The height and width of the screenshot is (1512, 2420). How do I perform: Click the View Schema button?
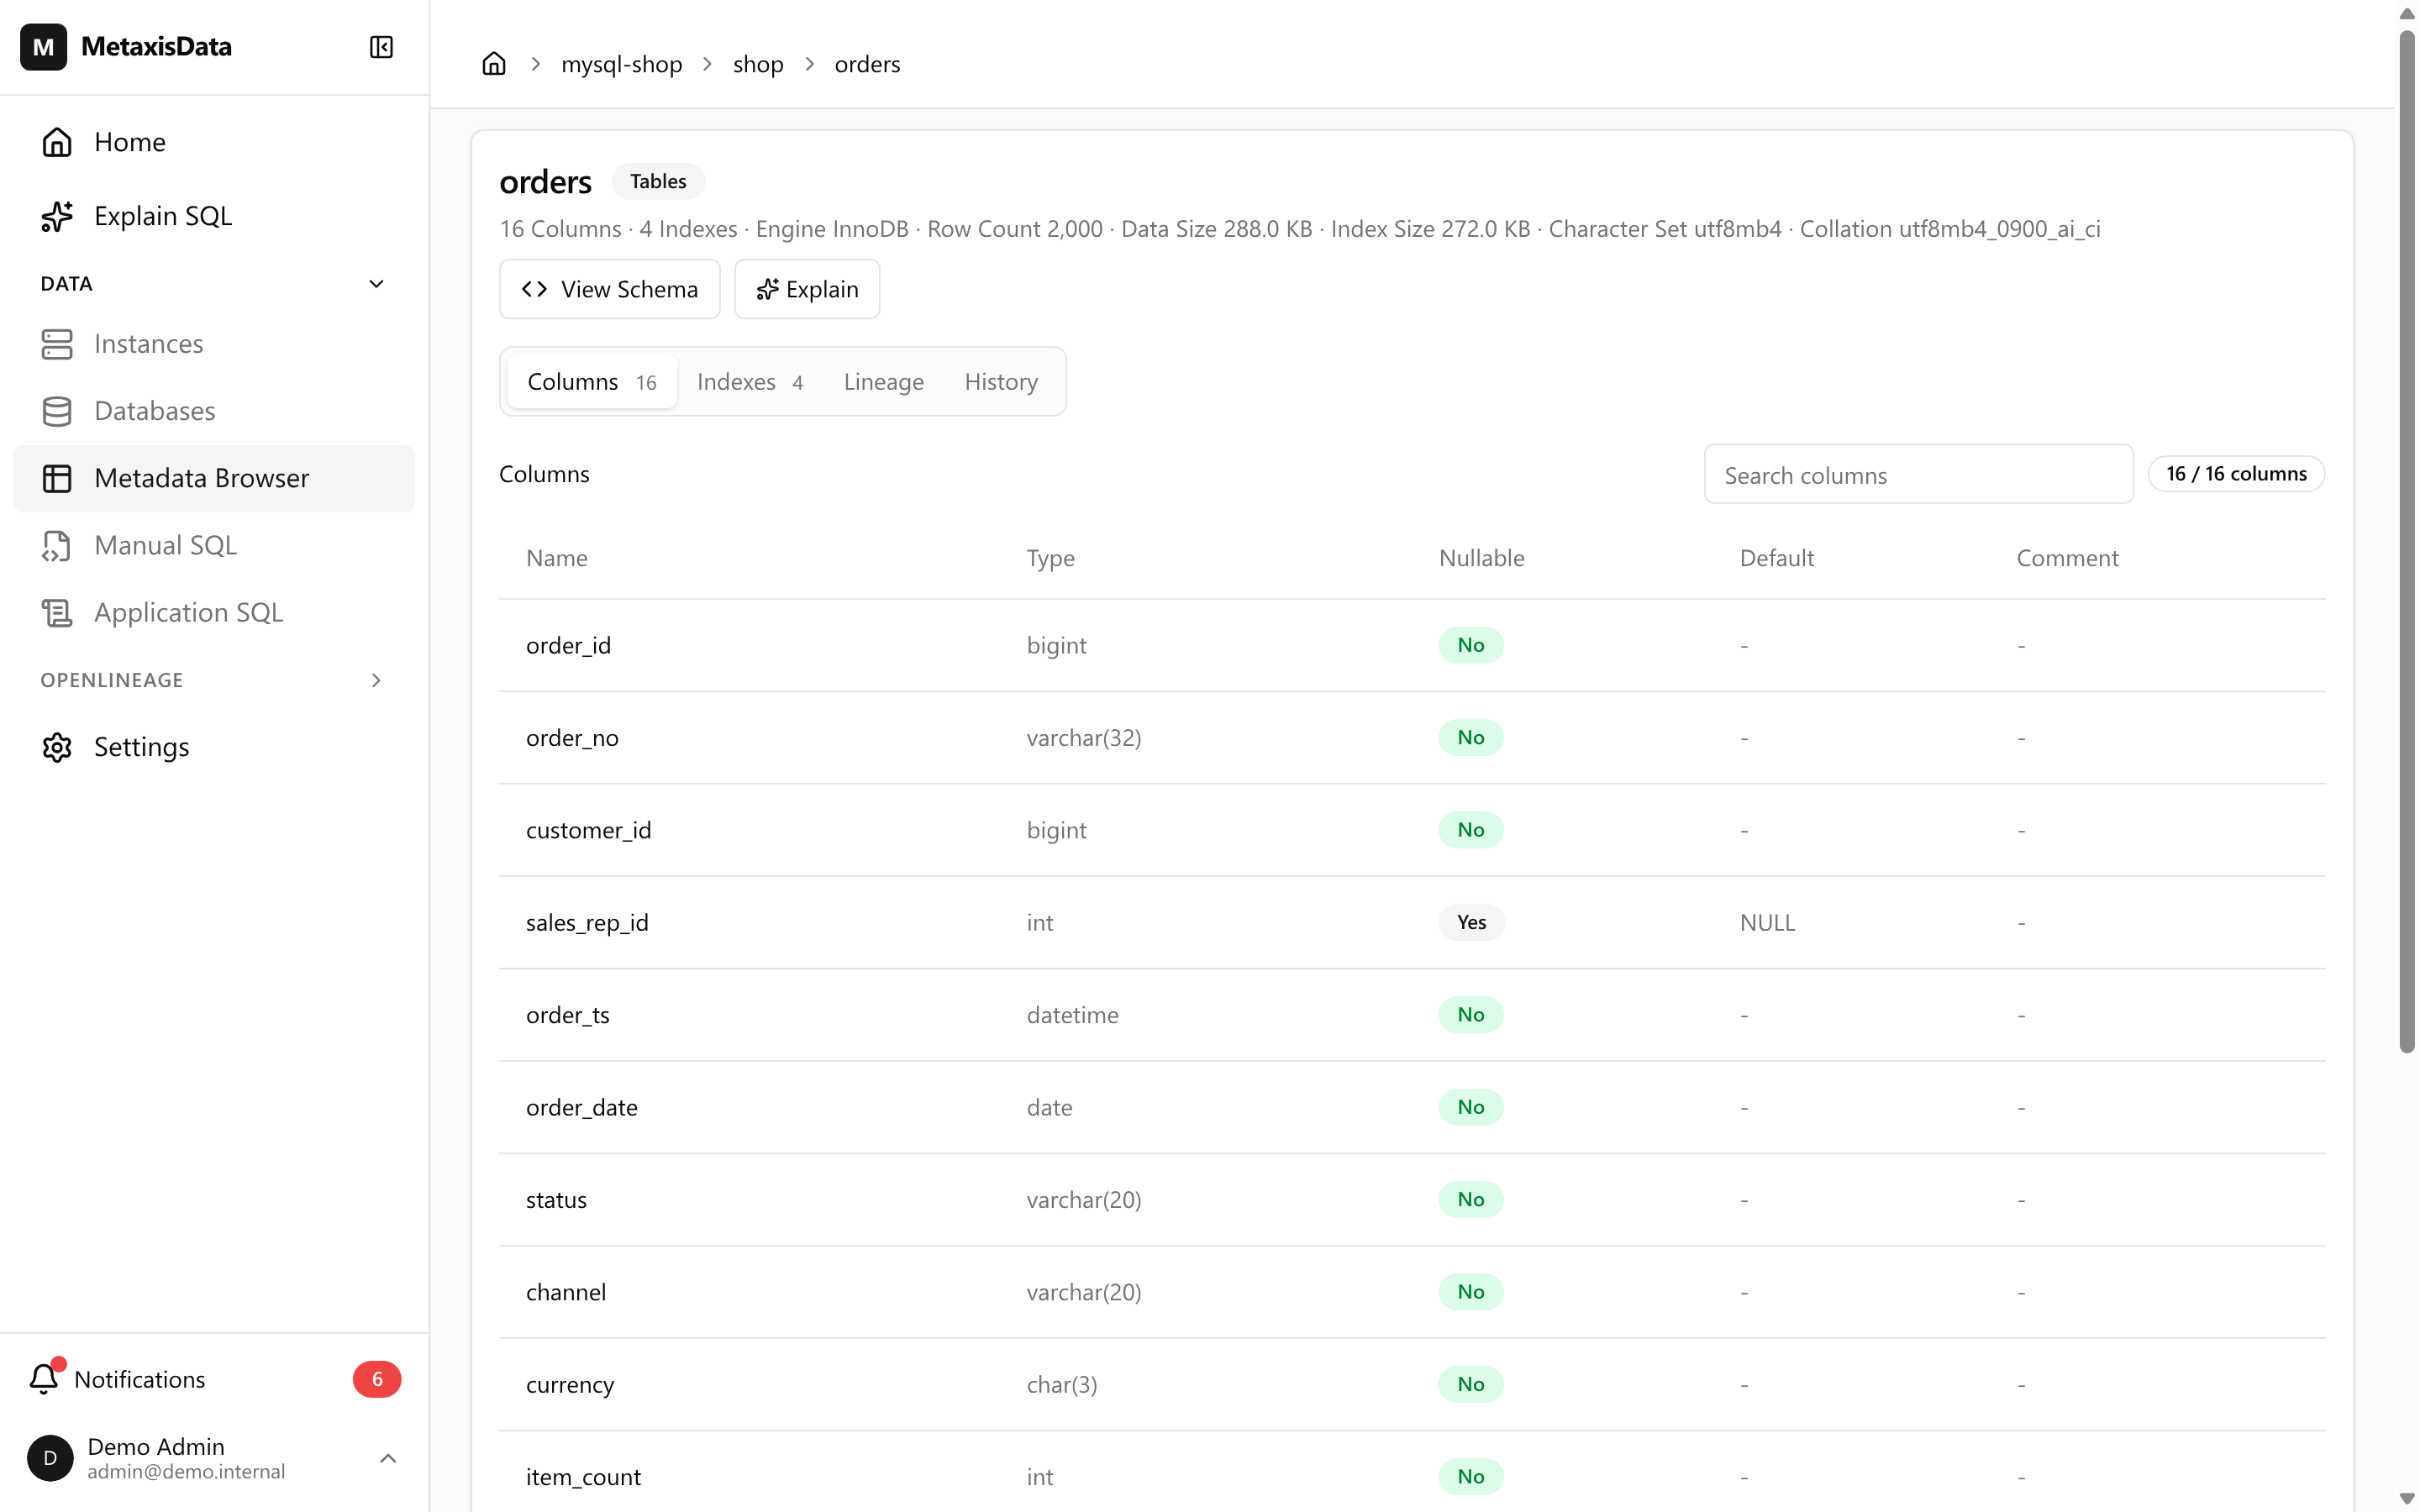(x=609, y=289)
